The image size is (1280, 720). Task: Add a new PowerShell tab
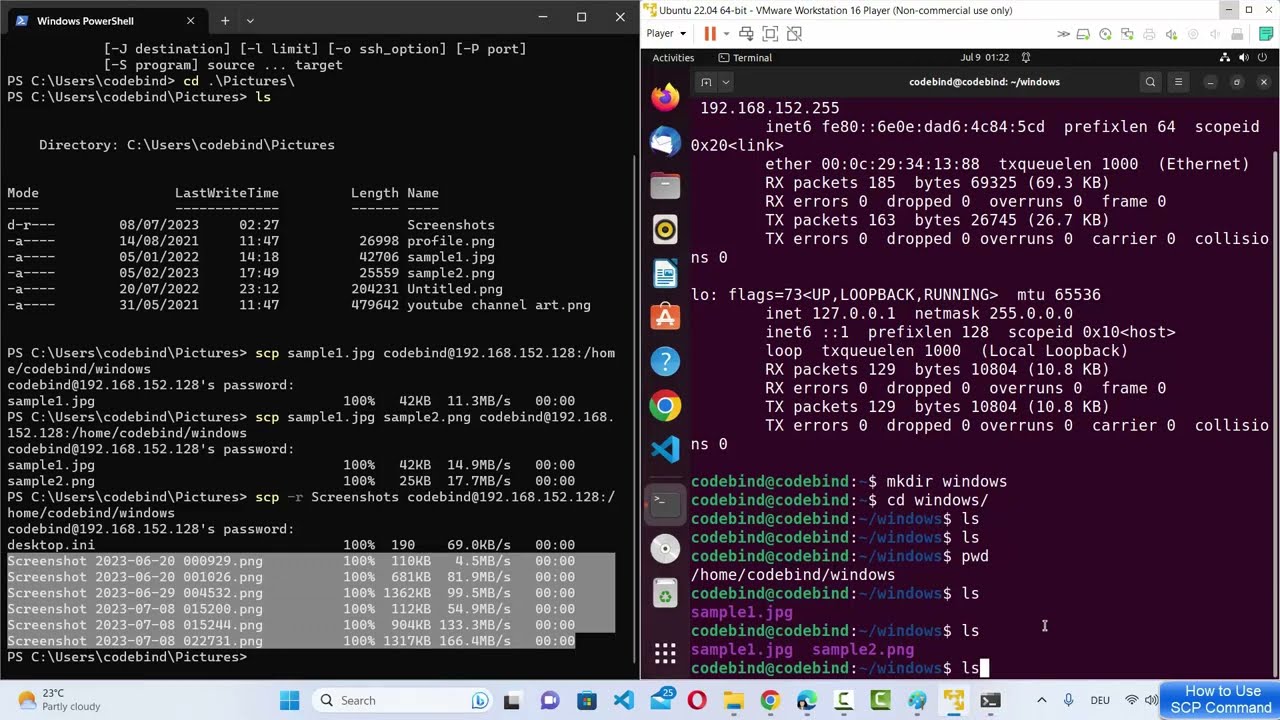225,20
